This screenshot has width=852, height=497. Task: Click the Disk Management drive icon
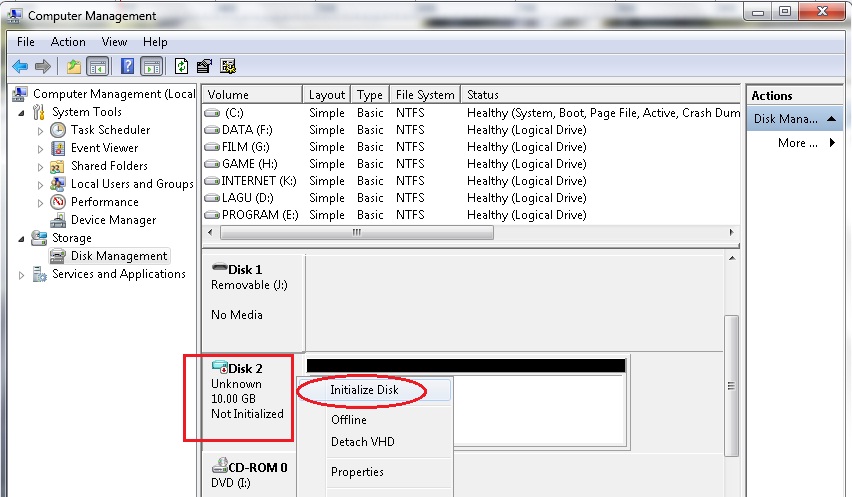[58, 256]
